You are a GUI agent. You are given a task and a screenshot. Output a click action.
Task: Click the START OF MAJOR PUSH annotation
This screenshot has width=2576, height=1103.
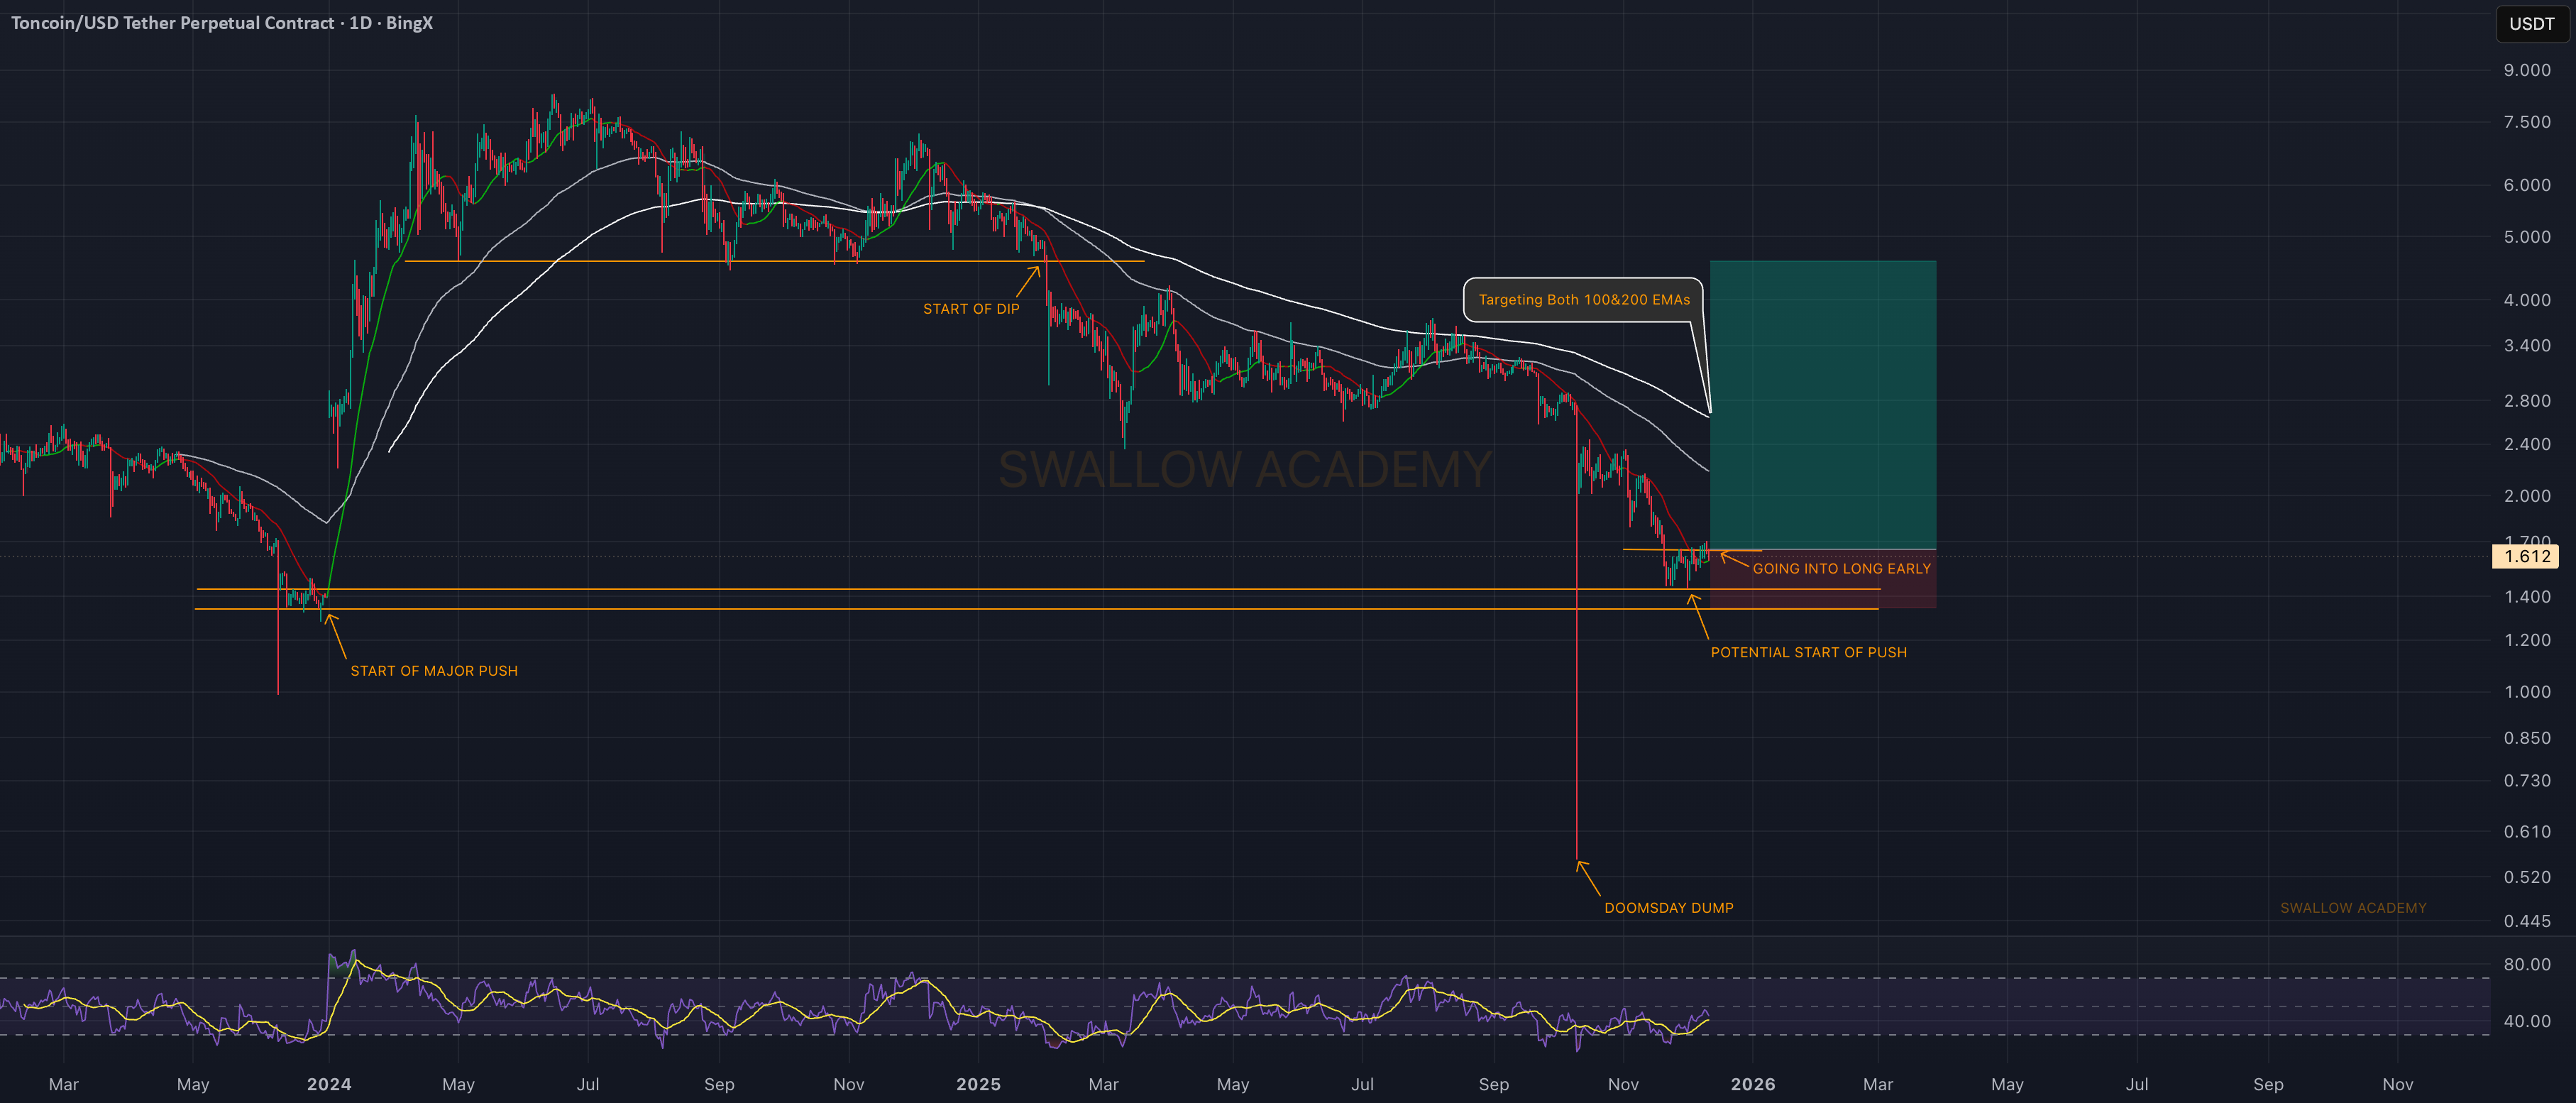434,671
